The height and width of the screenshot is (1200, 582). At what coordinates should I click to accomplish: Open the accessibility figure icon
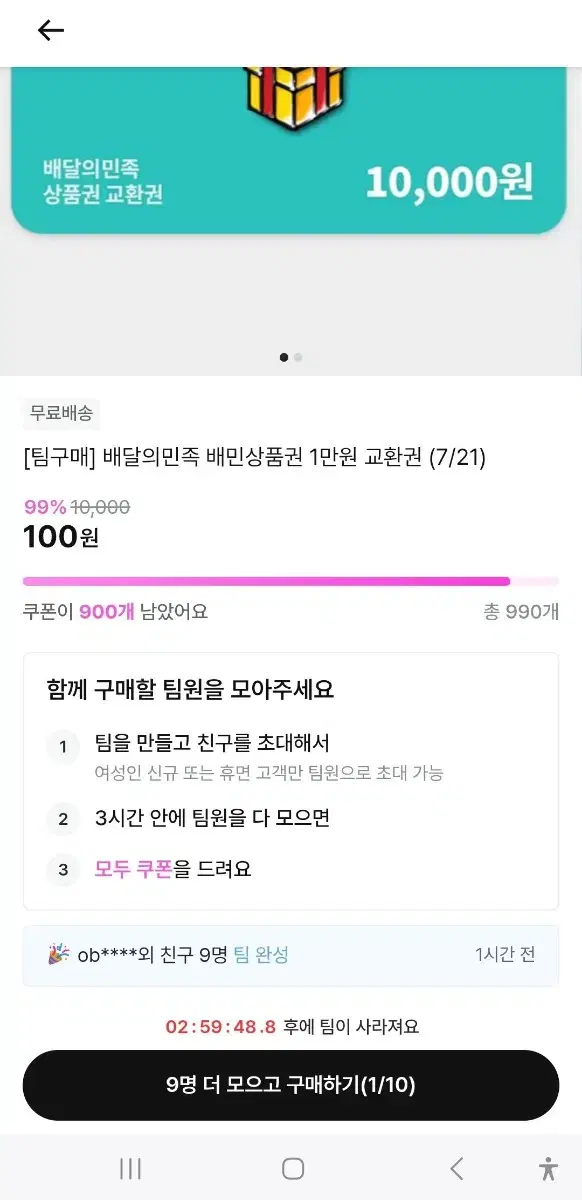click(547, 1168)
